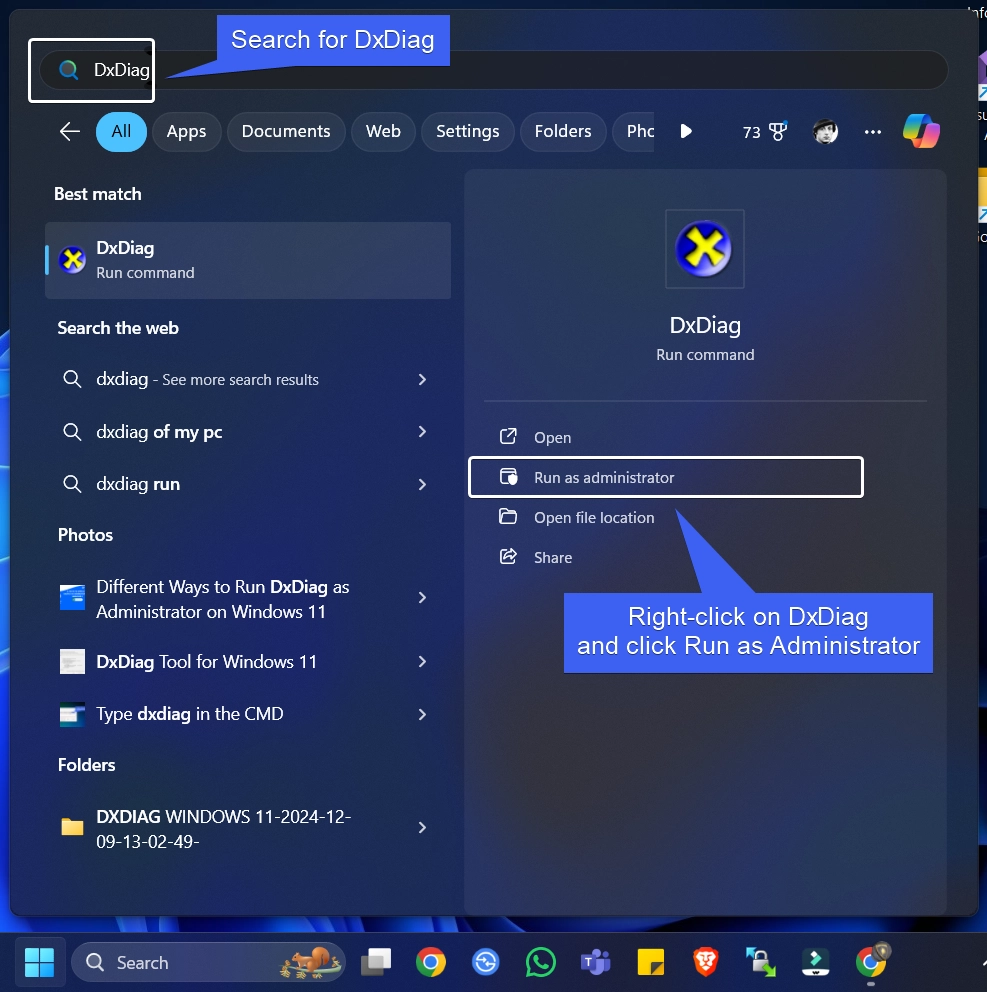Expand 'DxDiag Tool for Windows 11' chevron
Viewport: 987px width, 992px height.
point(422,662)
